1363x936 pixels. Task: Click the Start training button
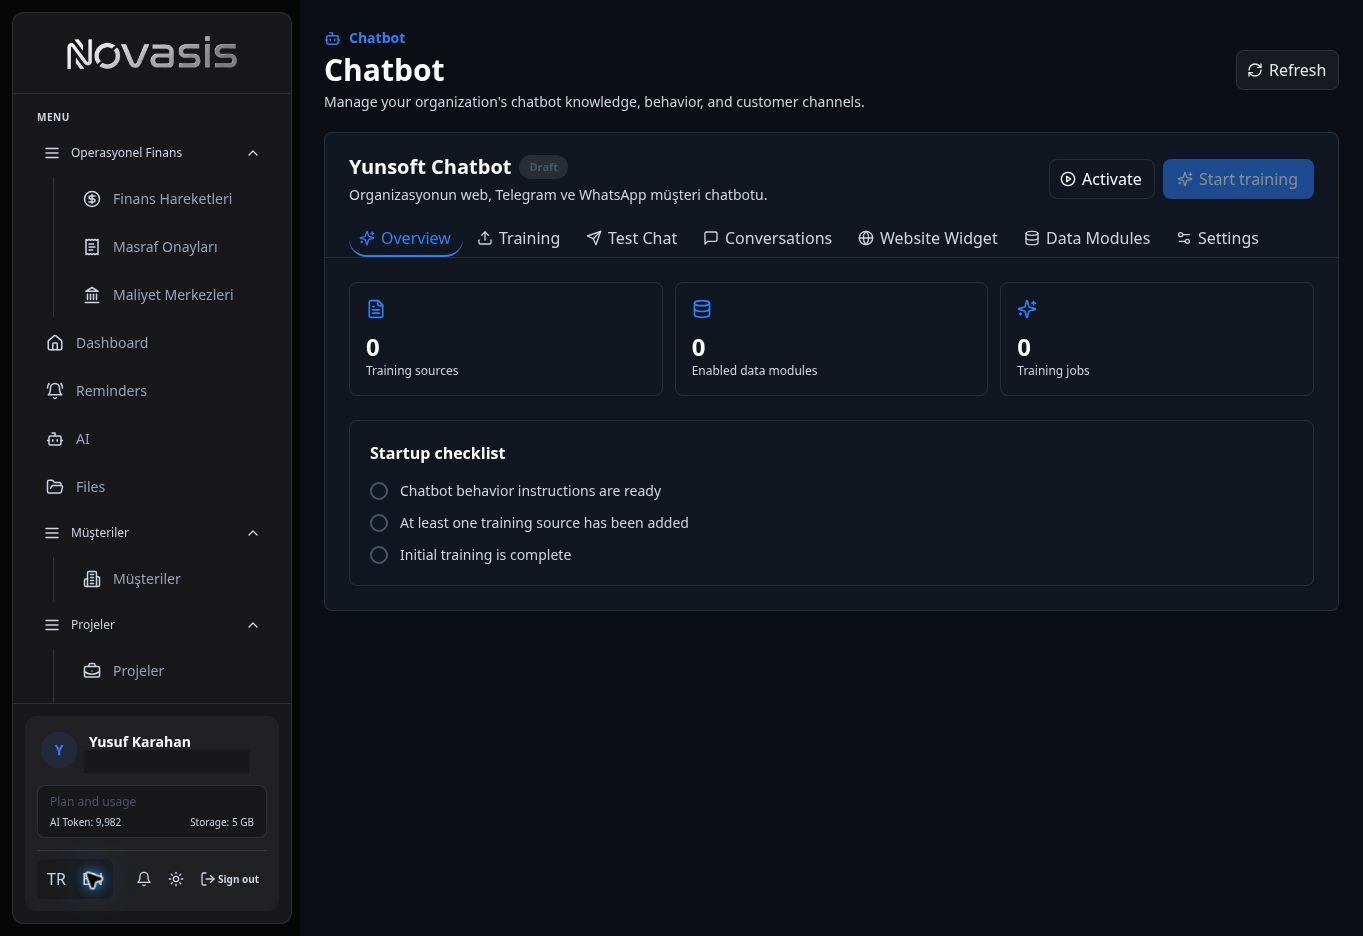1238,179
